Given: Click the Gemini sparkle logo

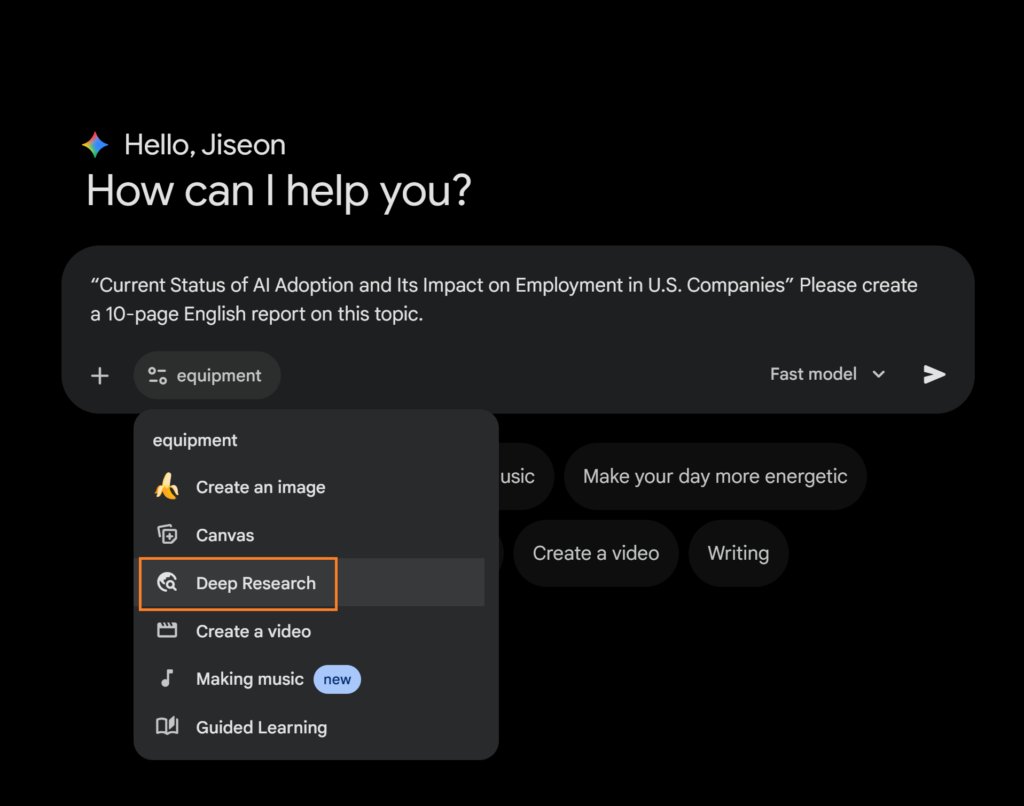Looking at the screenshot, I should tap(95, 144).
